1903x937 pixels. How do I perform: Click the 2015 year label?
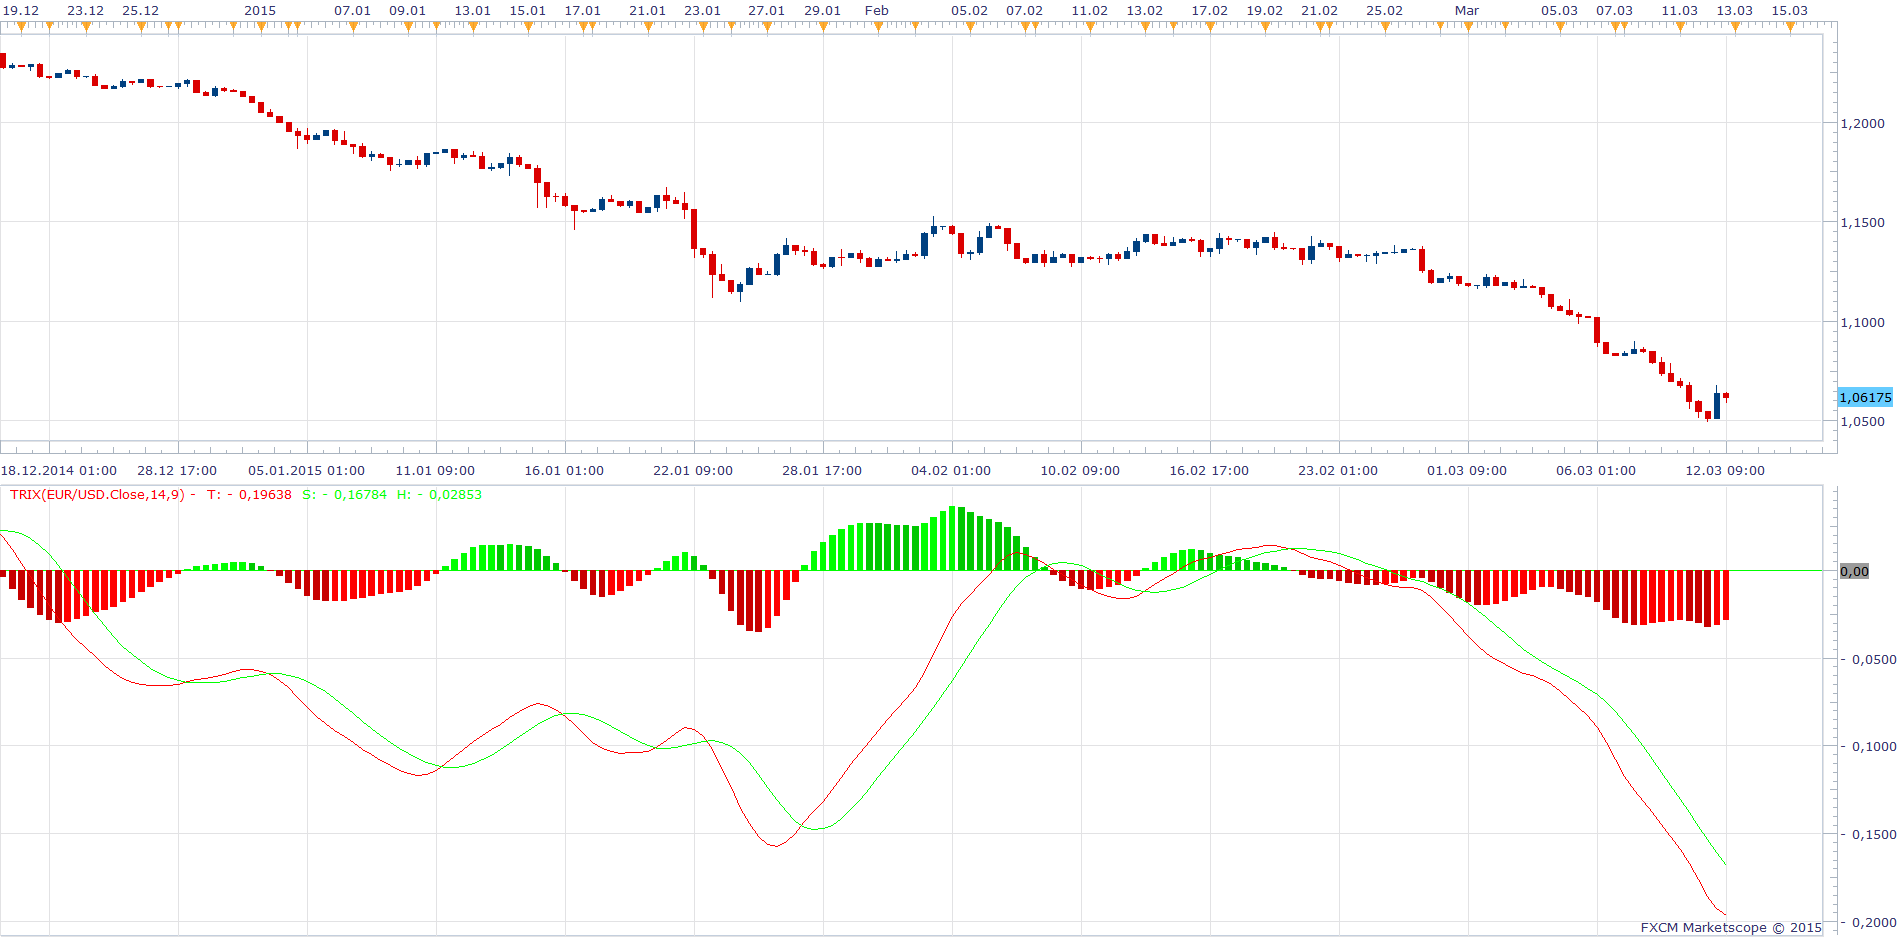point(260,11)
